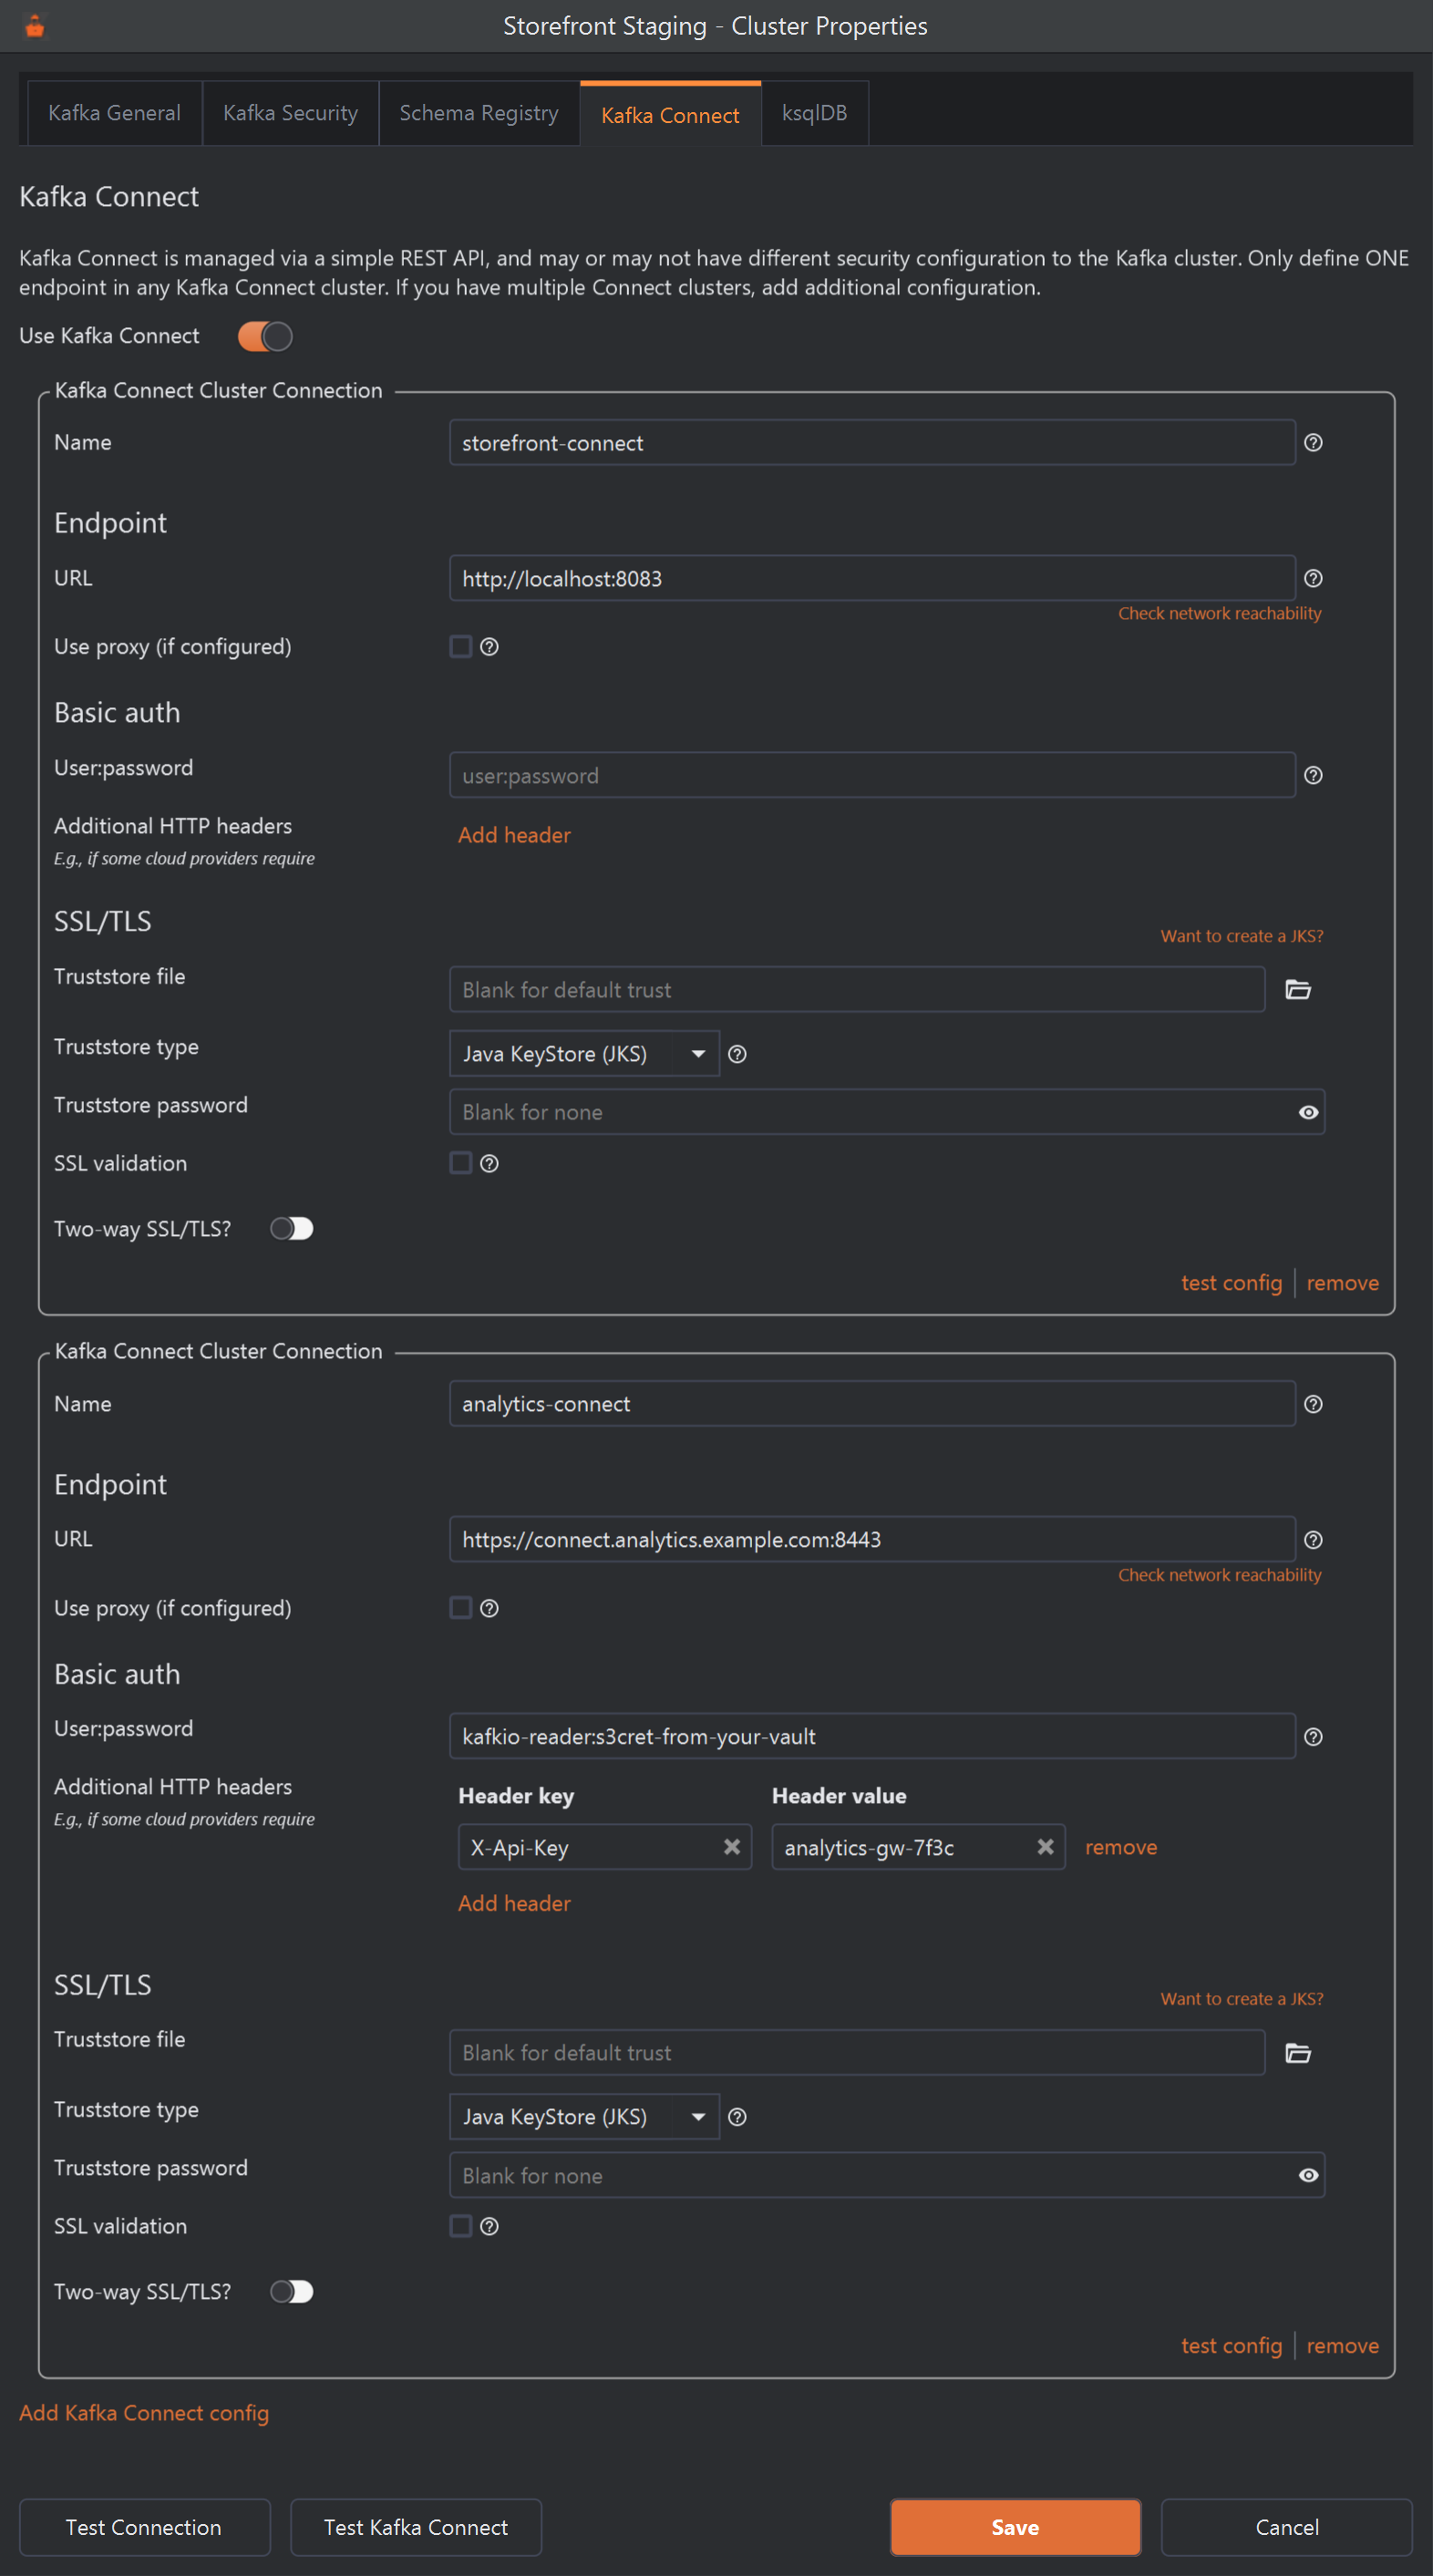This screenshot has height=2576, width=1433.
Task: Click Test Connection button
Action: click(144, 2527)
